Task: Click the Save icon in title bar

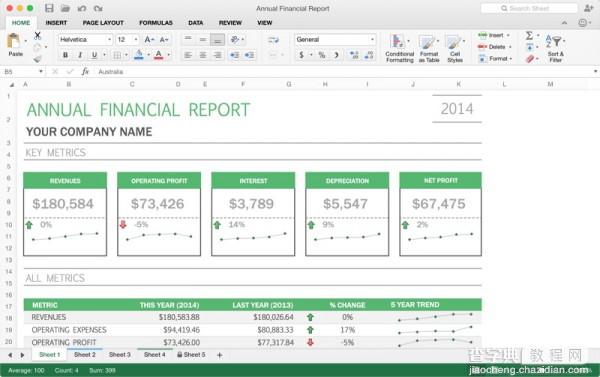Action: pyautogui.click(x=49, y=8)
